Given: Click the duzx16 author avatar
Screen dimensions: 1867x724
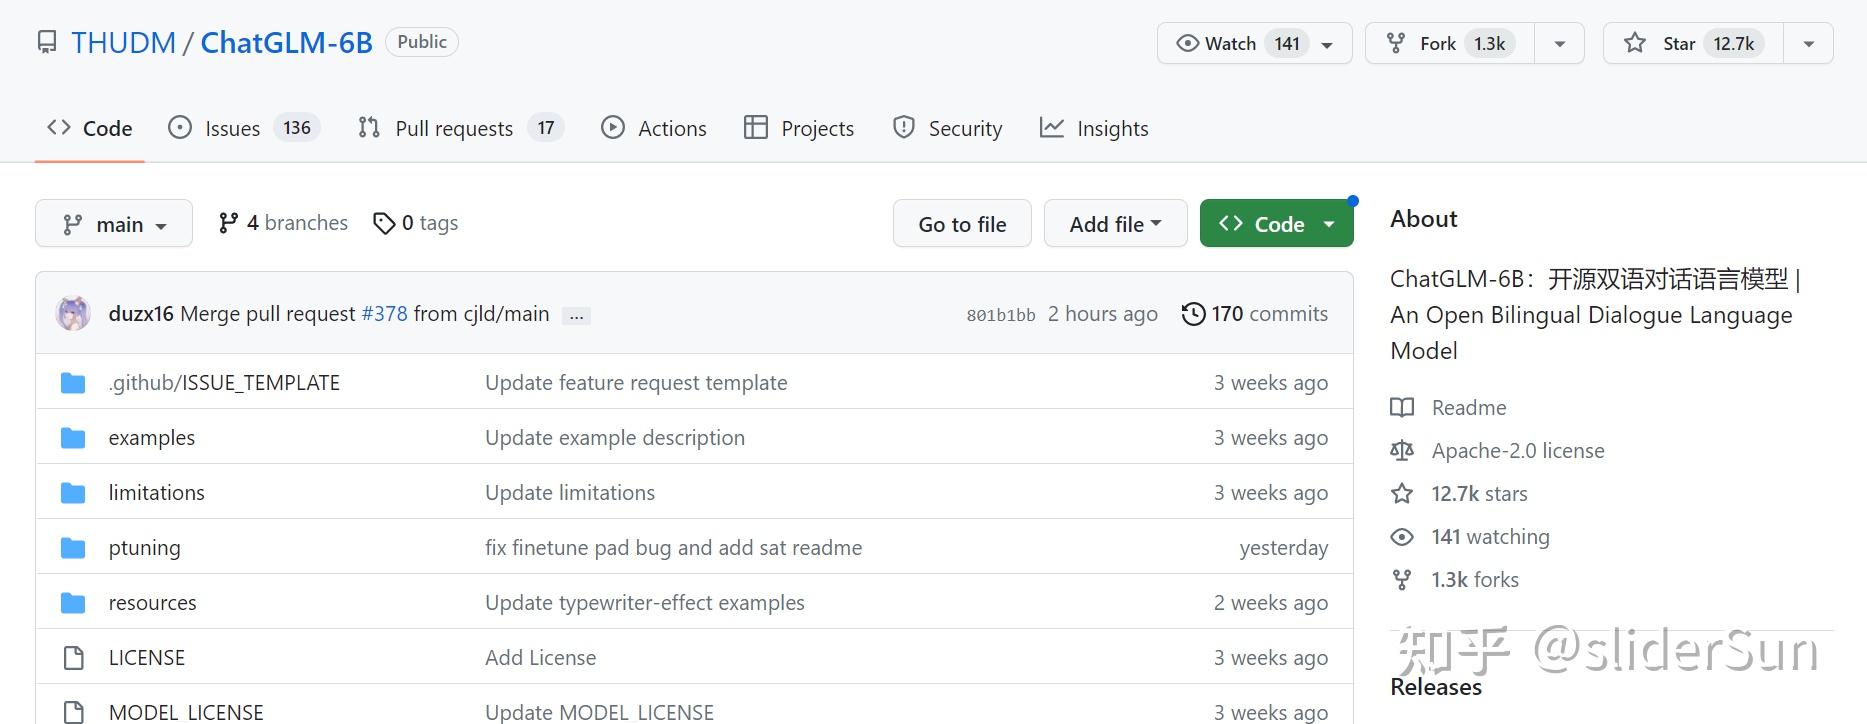Looking at the screenshot, I should (73, 314).
